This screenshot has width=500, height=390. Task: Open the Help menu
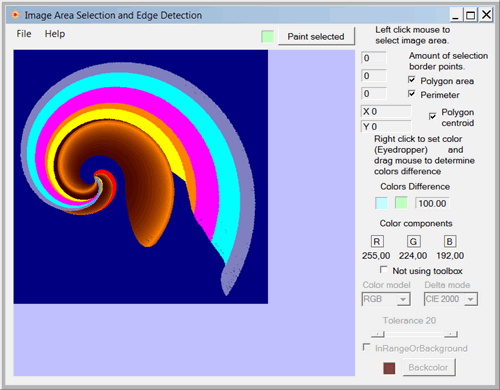pyautogui.click(x=55, y=34)
